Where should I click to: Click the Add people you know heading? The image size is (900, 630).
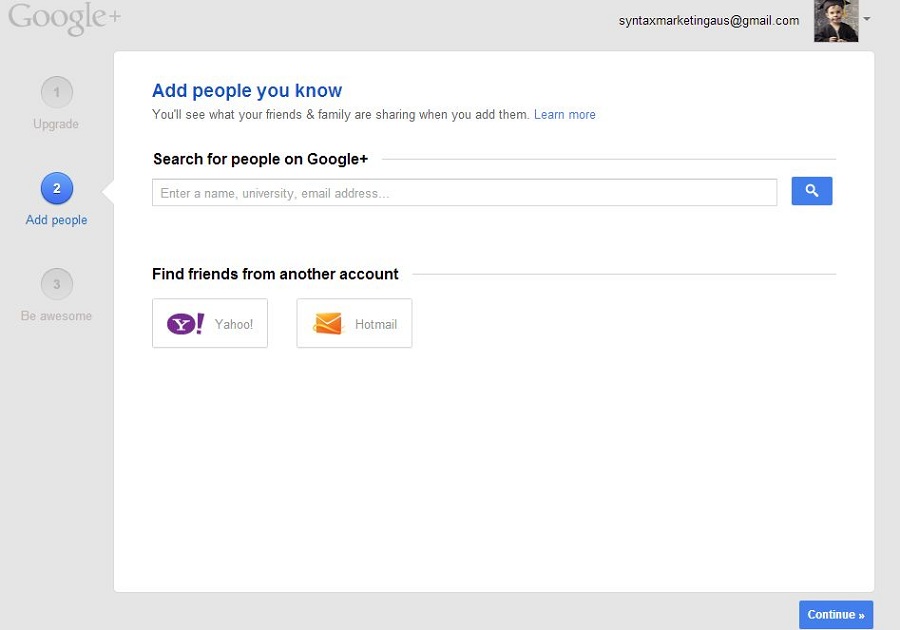(x=247, y=91)
